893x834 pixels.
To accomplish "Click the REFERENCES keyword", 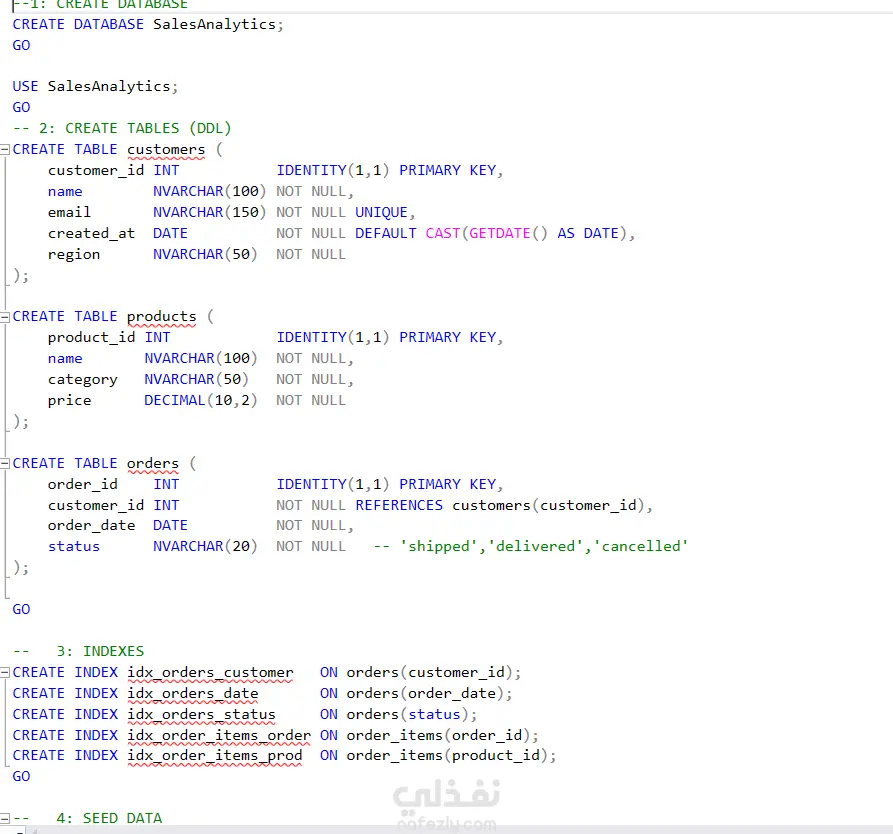I will [399, 505].
